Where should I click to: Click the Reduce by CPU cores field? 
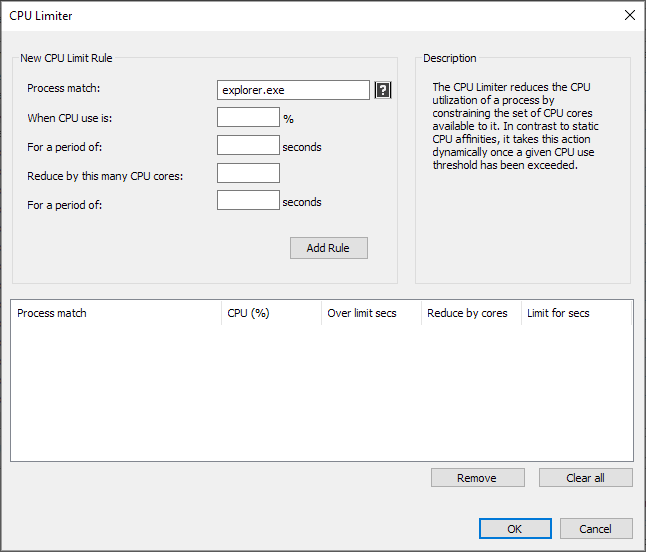pos(248,173)
